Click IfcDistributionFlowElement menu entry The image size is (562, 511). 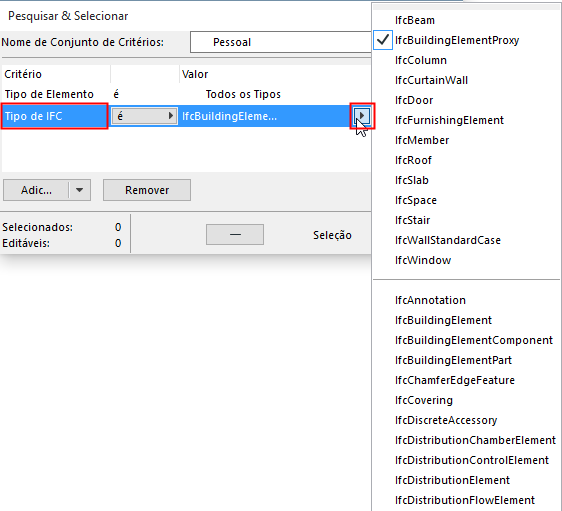point(465,500)
